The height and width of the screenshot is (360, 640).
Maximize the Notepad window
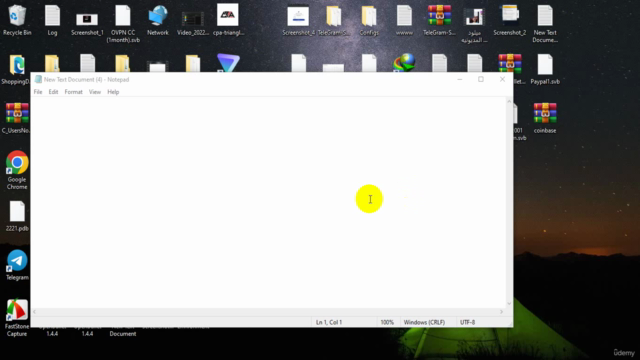[481, 79]
